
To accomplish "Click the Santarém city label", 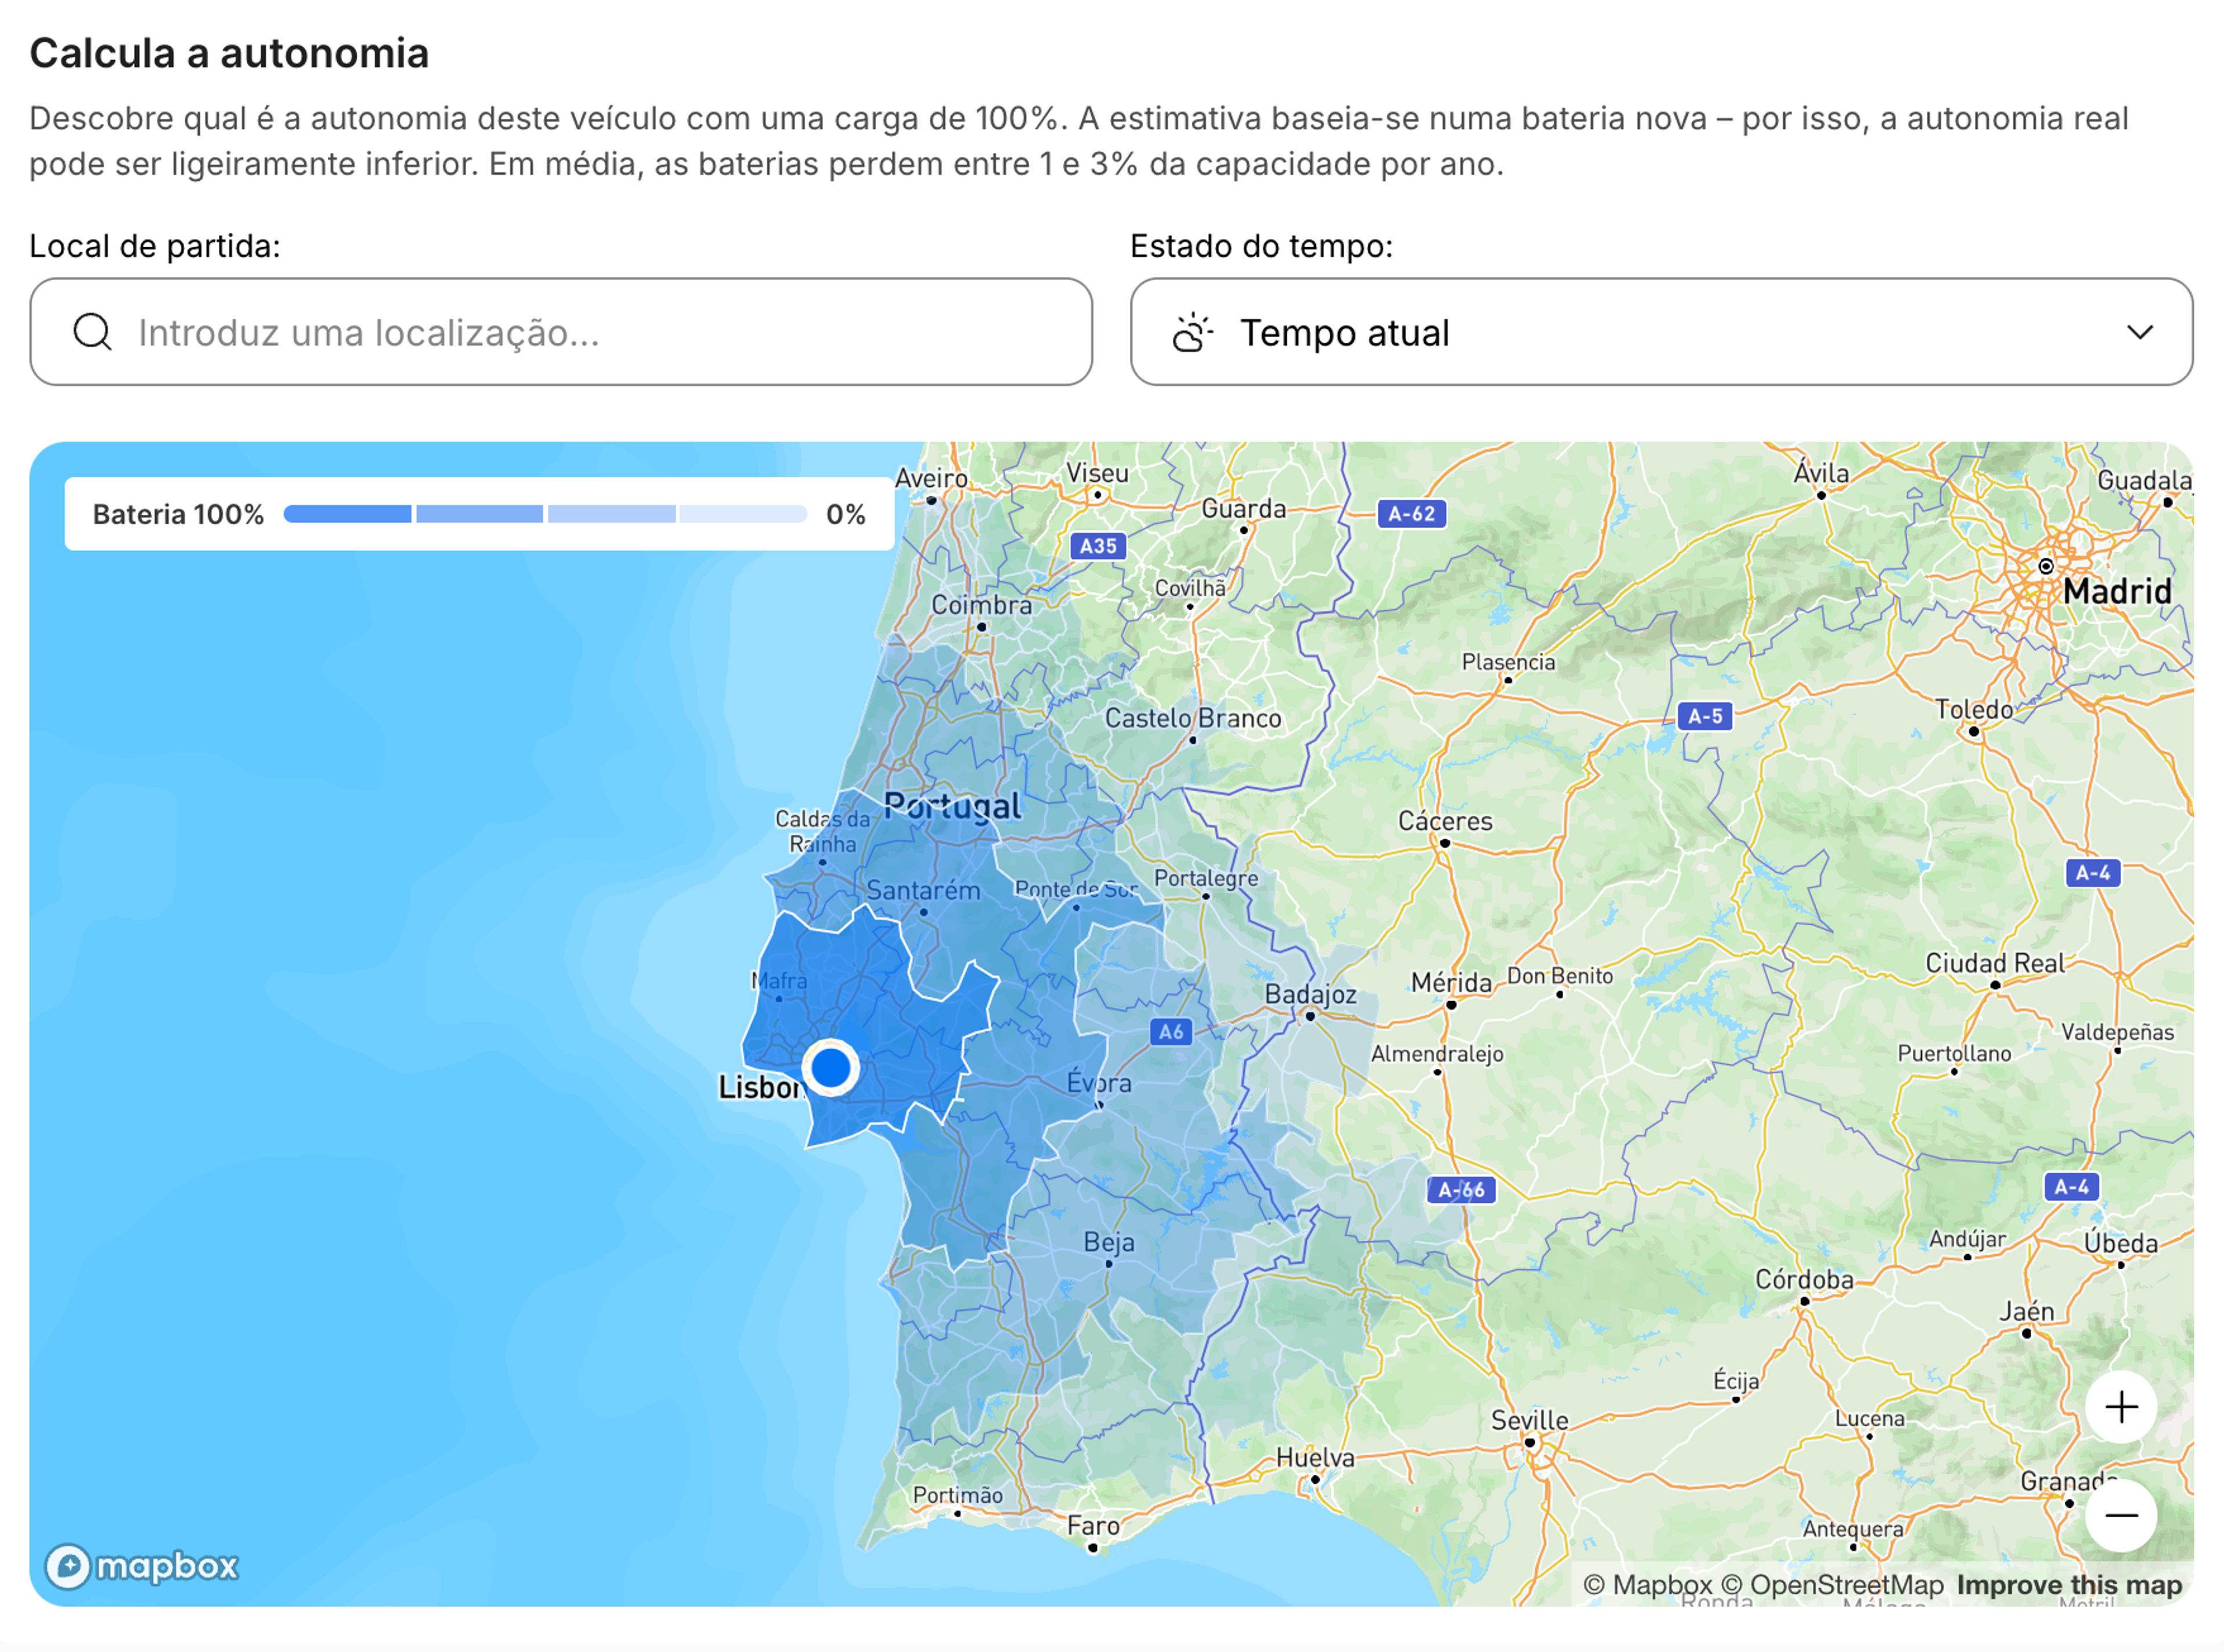I will click(923, 890).
